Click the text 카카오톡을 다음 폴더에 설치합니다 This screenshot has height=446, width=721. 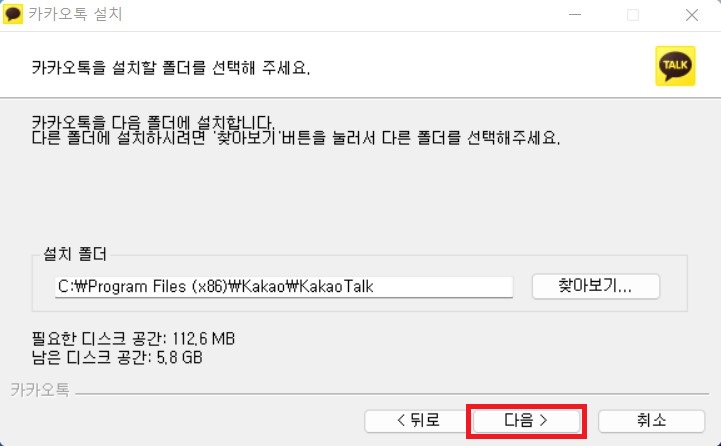pyautogui.click(x=153, y=122)
